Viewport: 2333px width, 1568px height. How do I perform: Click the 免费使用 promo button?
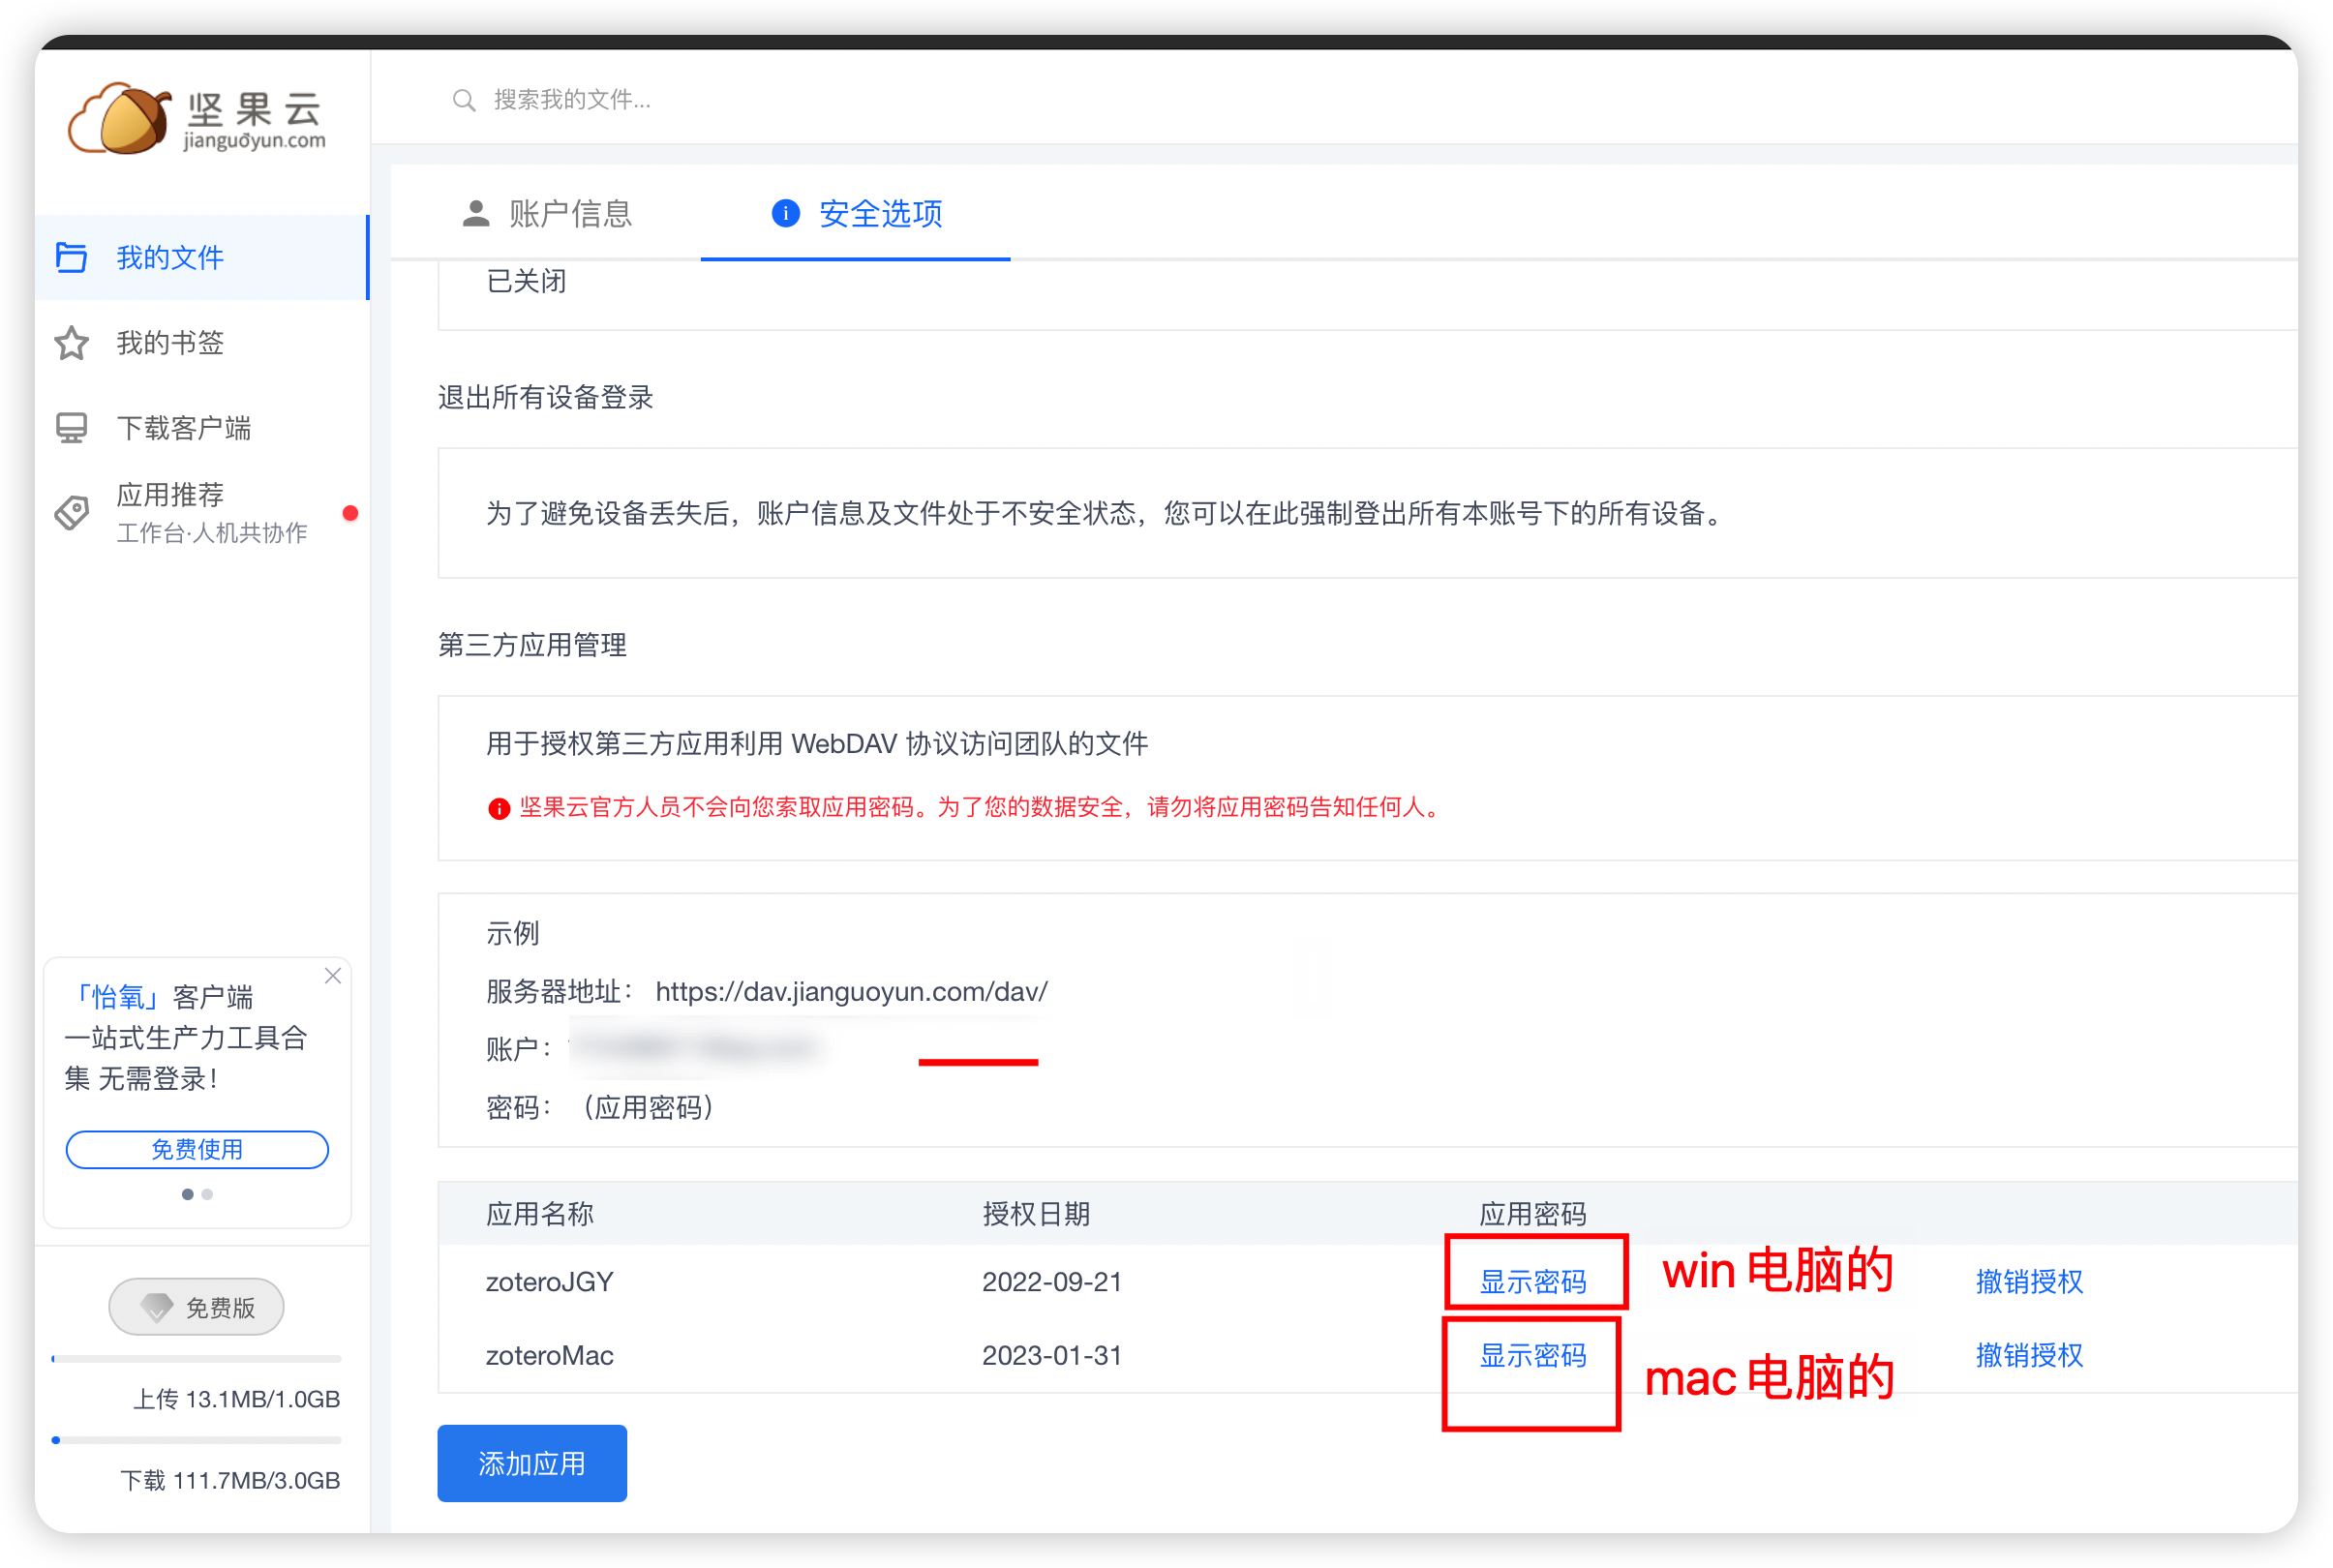(197, 1149)
